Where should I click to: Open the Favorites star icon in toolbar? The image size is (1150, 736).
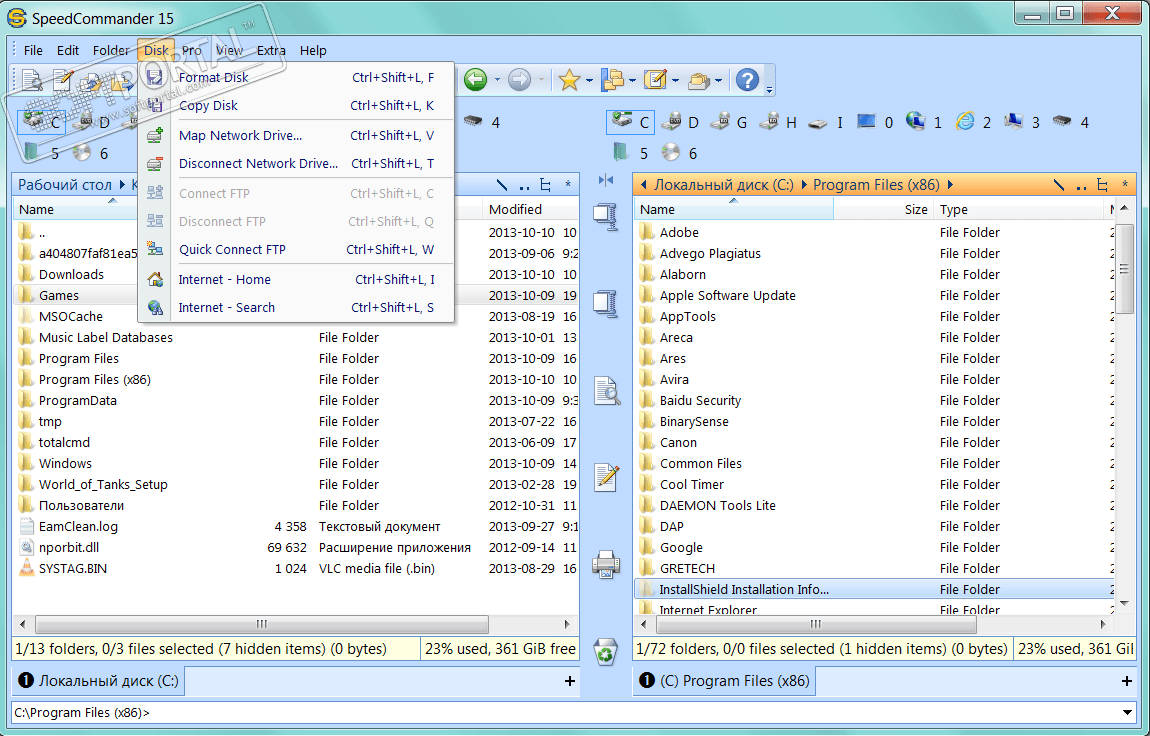pos(569,79)
